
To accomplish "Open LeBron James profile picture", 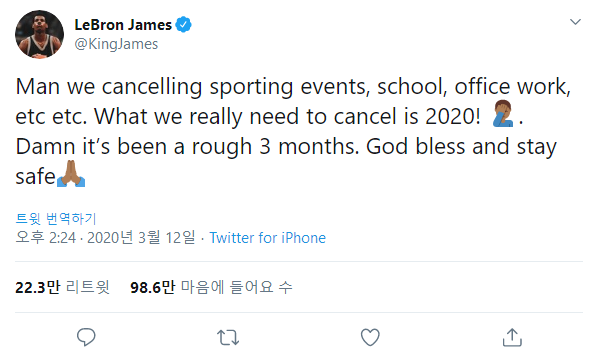I will point(39,34).
